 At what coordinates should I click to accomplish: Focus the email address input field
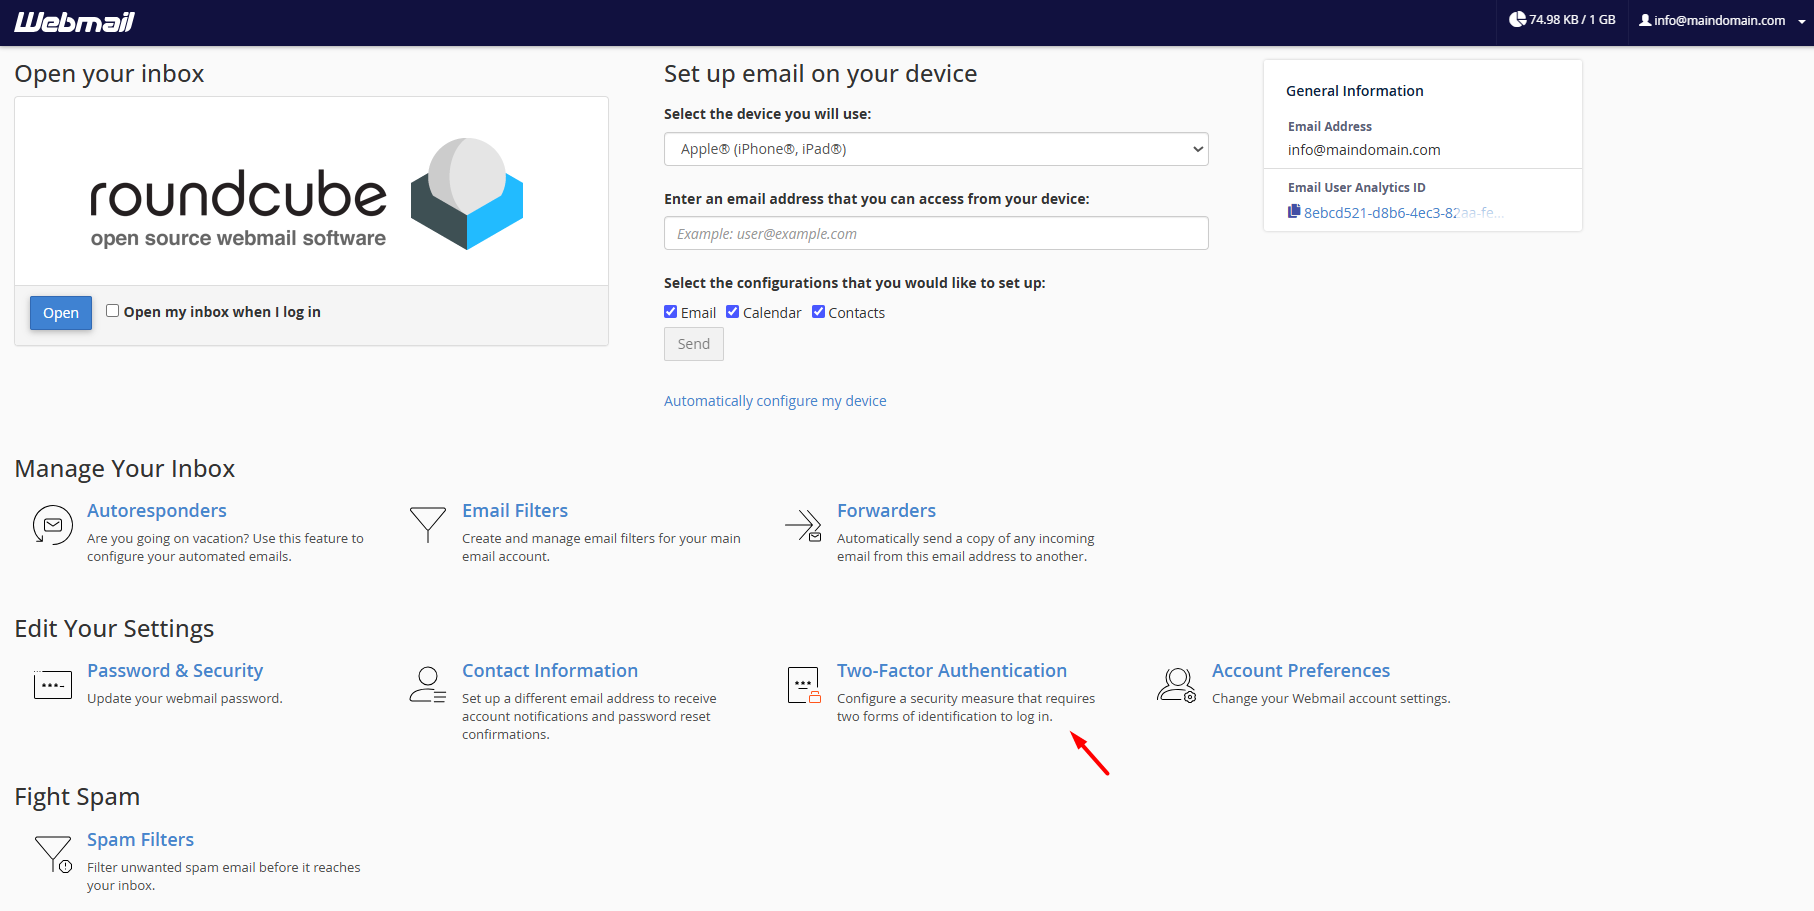pyautogui.click(x=936, y=233)
